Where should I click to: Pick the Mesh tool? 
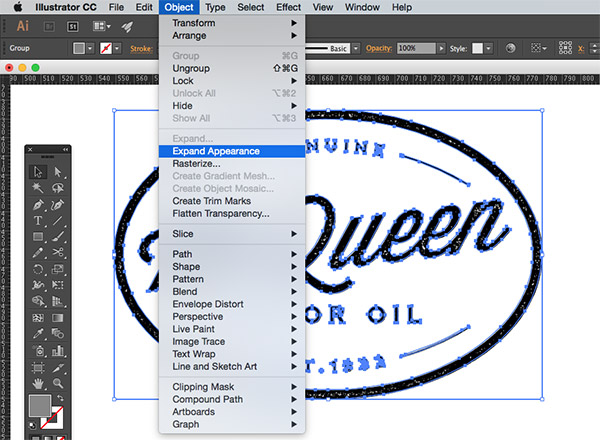38,318
